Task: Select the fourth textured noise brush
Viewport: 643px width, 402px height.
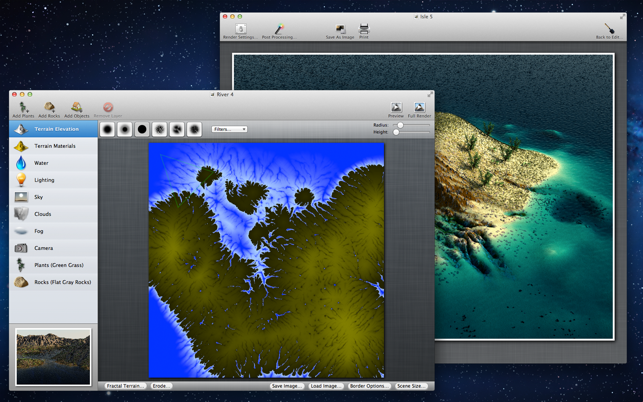Action: 160,129
